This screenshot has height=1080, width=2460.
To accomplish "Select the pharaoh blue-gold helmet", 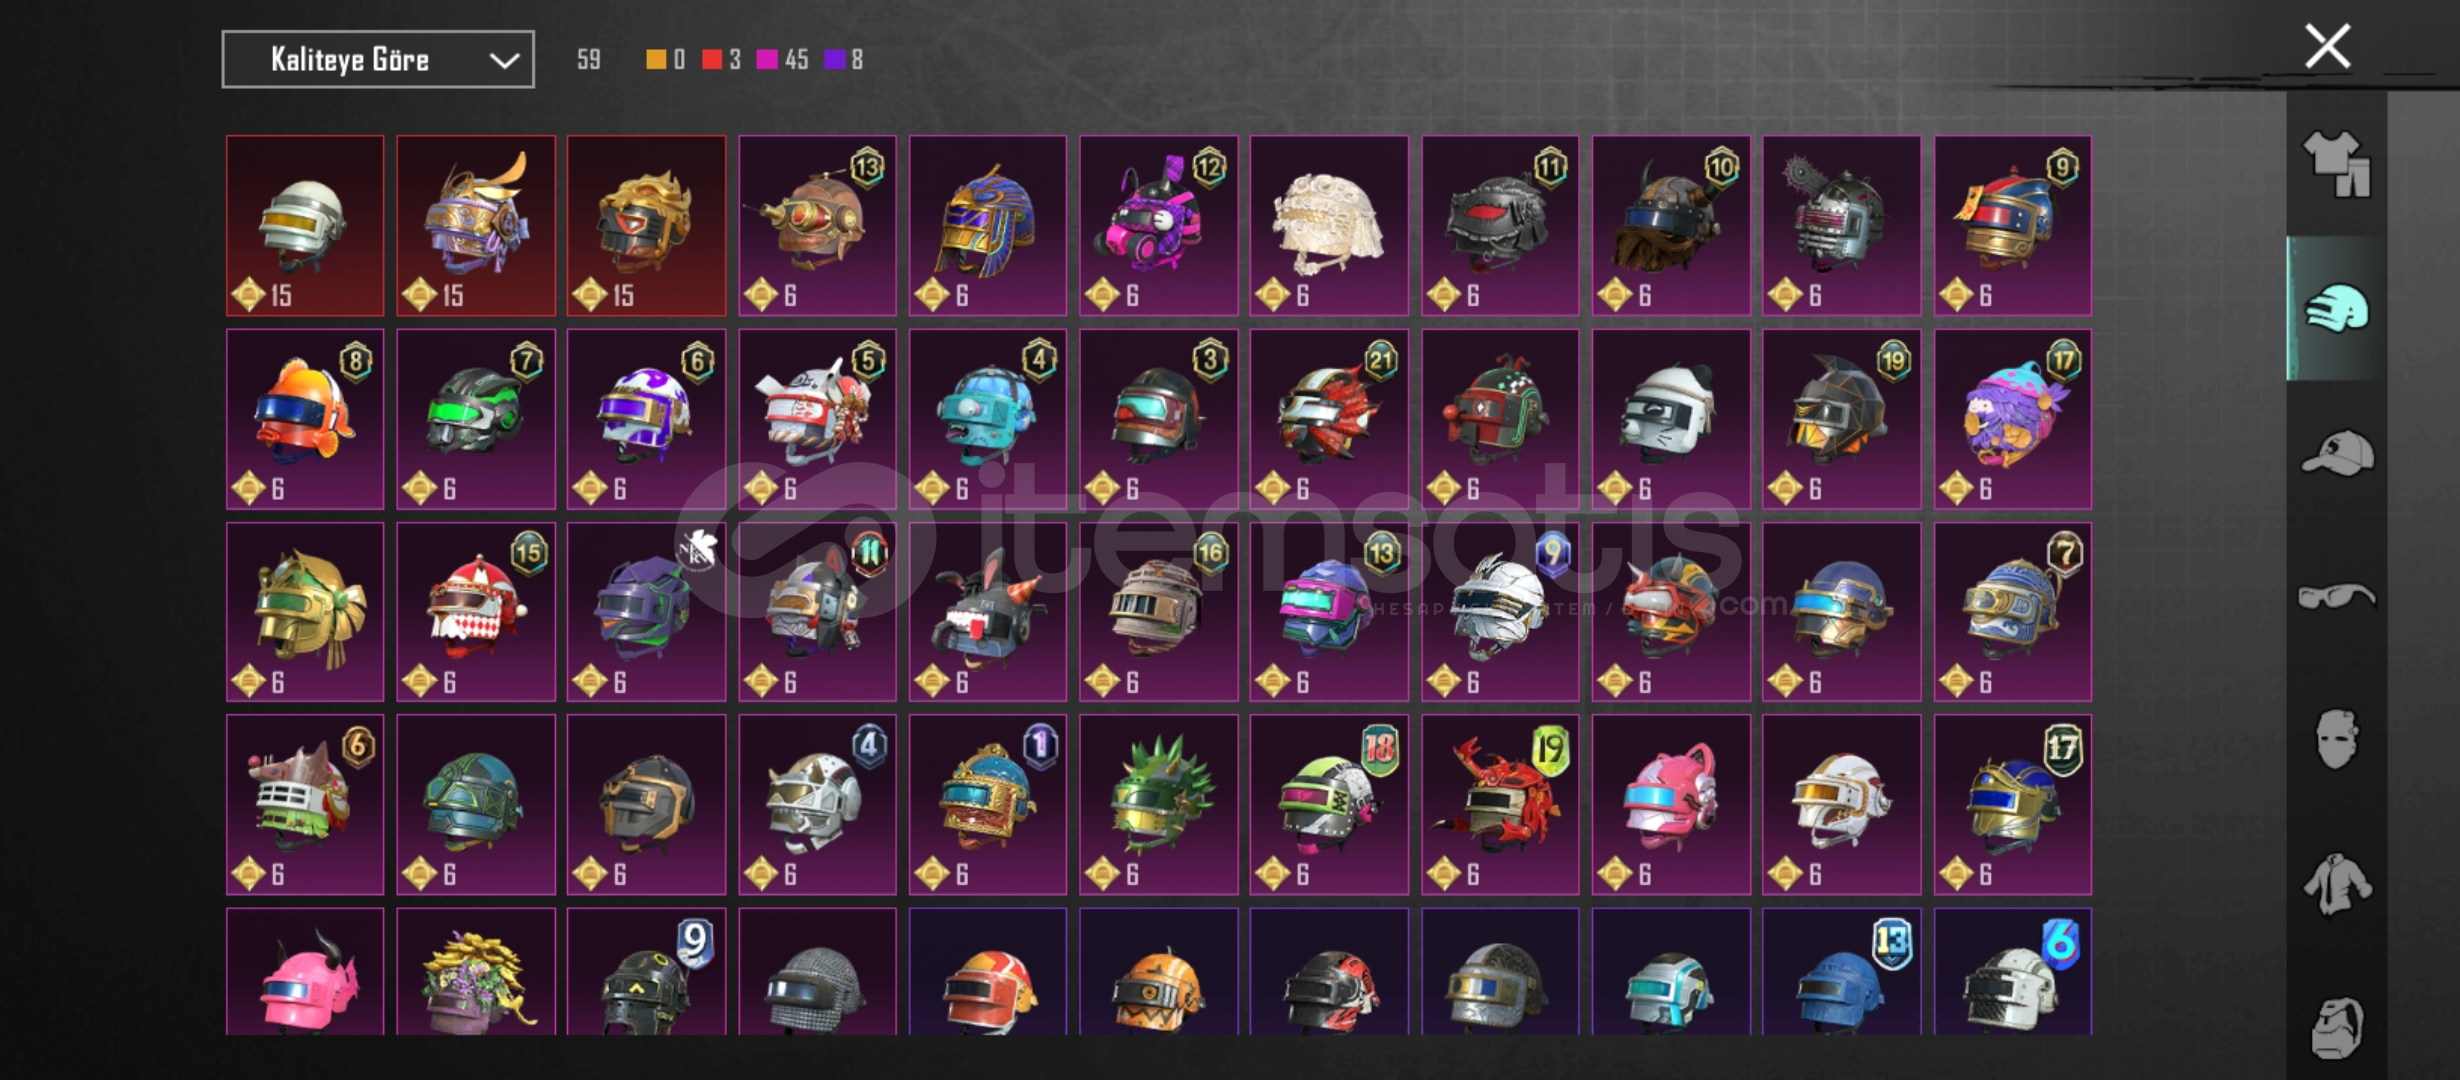I will tap(988, 226).
